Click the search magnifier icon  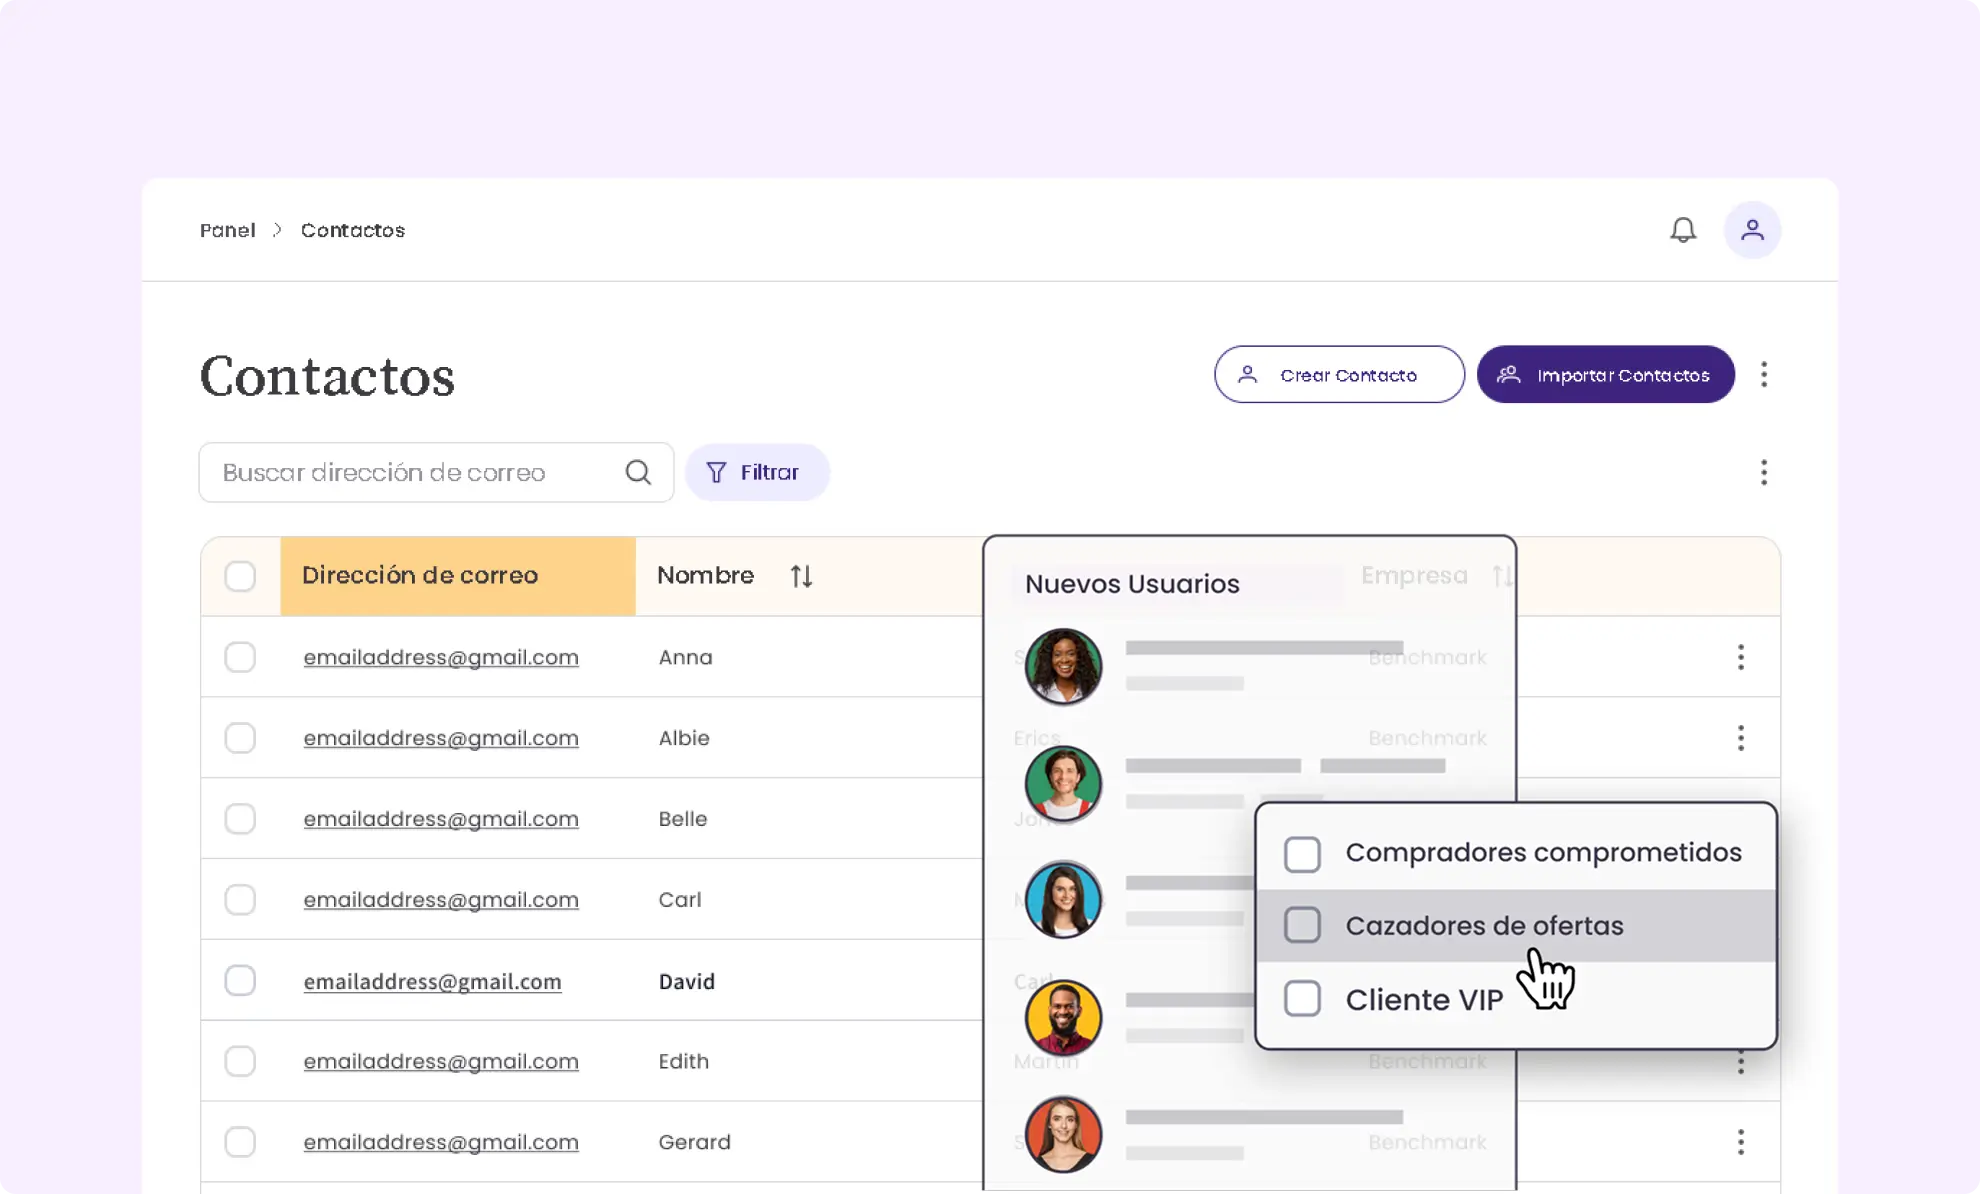coord(638,471)
